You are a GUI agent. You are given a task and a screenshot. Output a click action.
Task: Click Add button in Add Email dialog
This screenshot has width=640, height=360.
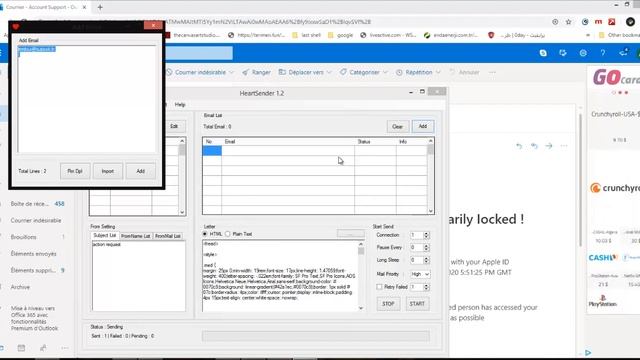point(140,171)
